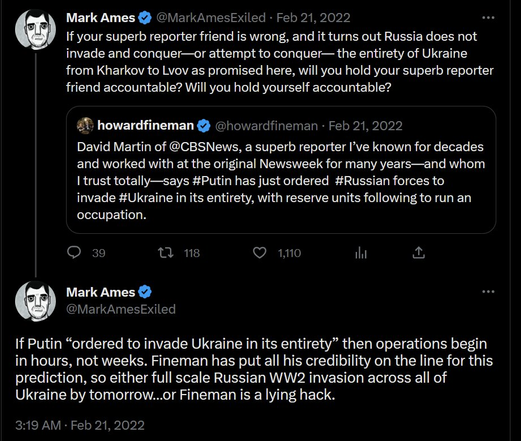Open the three-dot menu on top tweet
Screen dimensions: 521x441
[x=488, y=17]
